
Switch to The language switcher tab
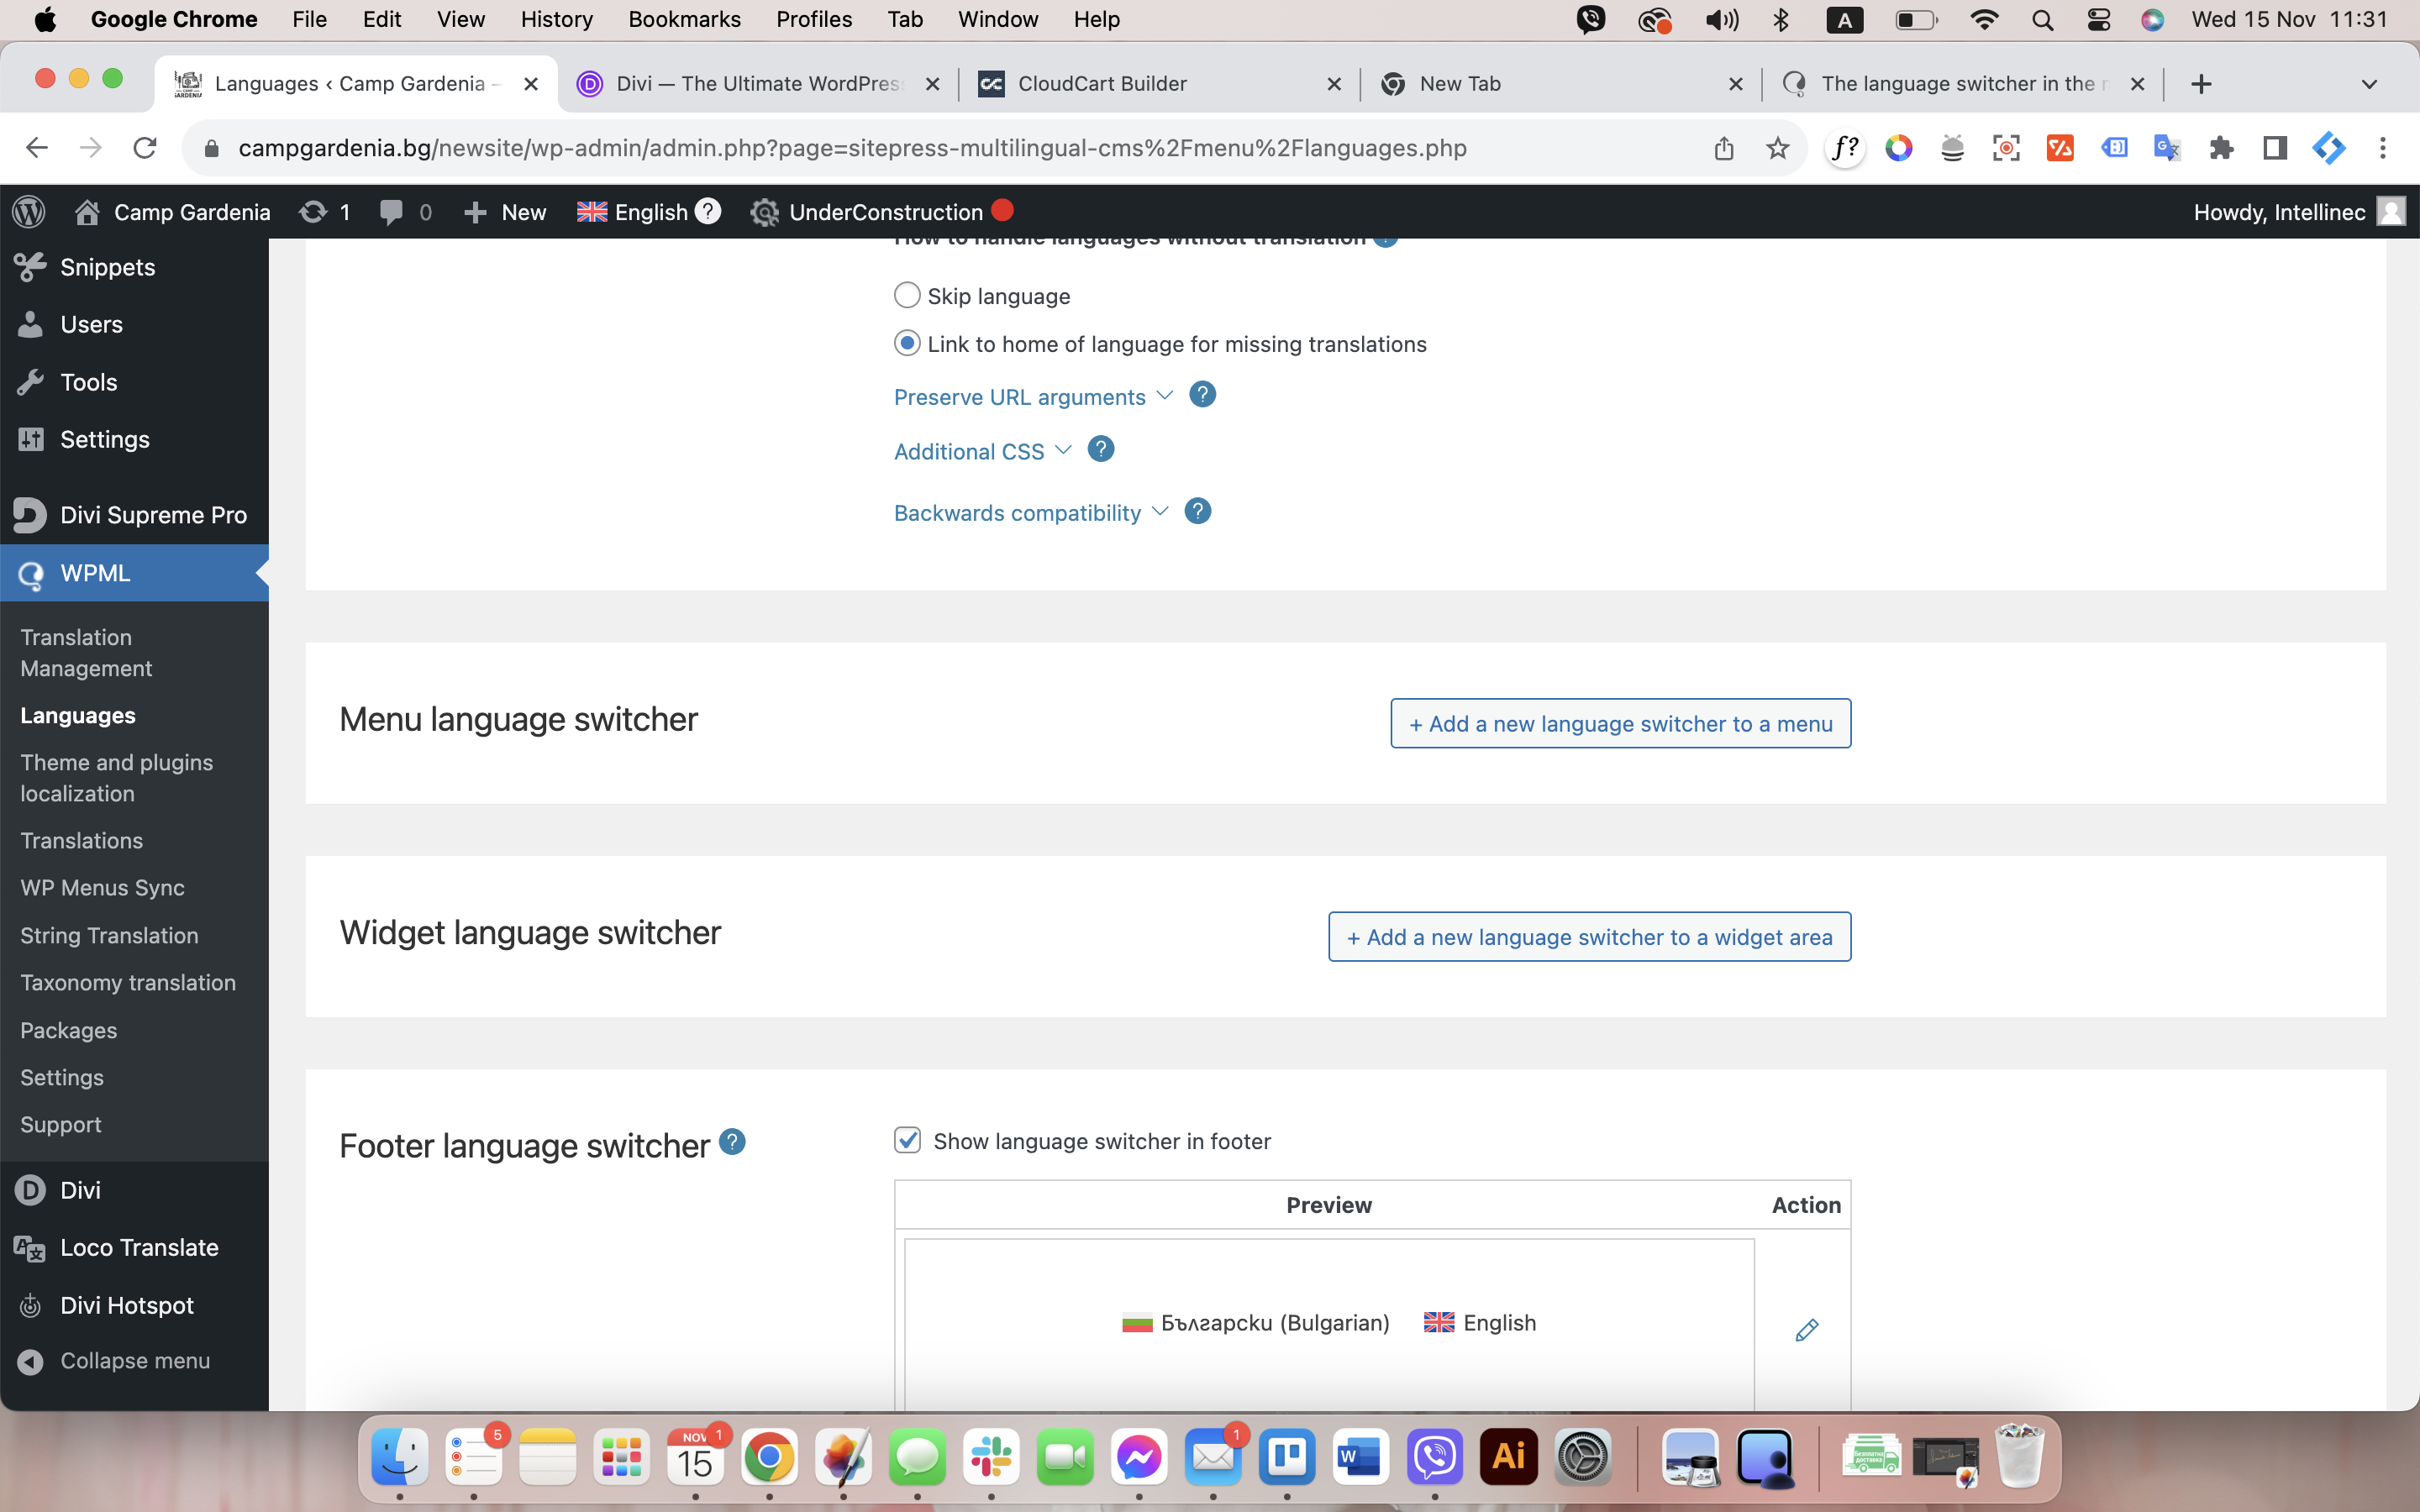tap(1963, 84)
